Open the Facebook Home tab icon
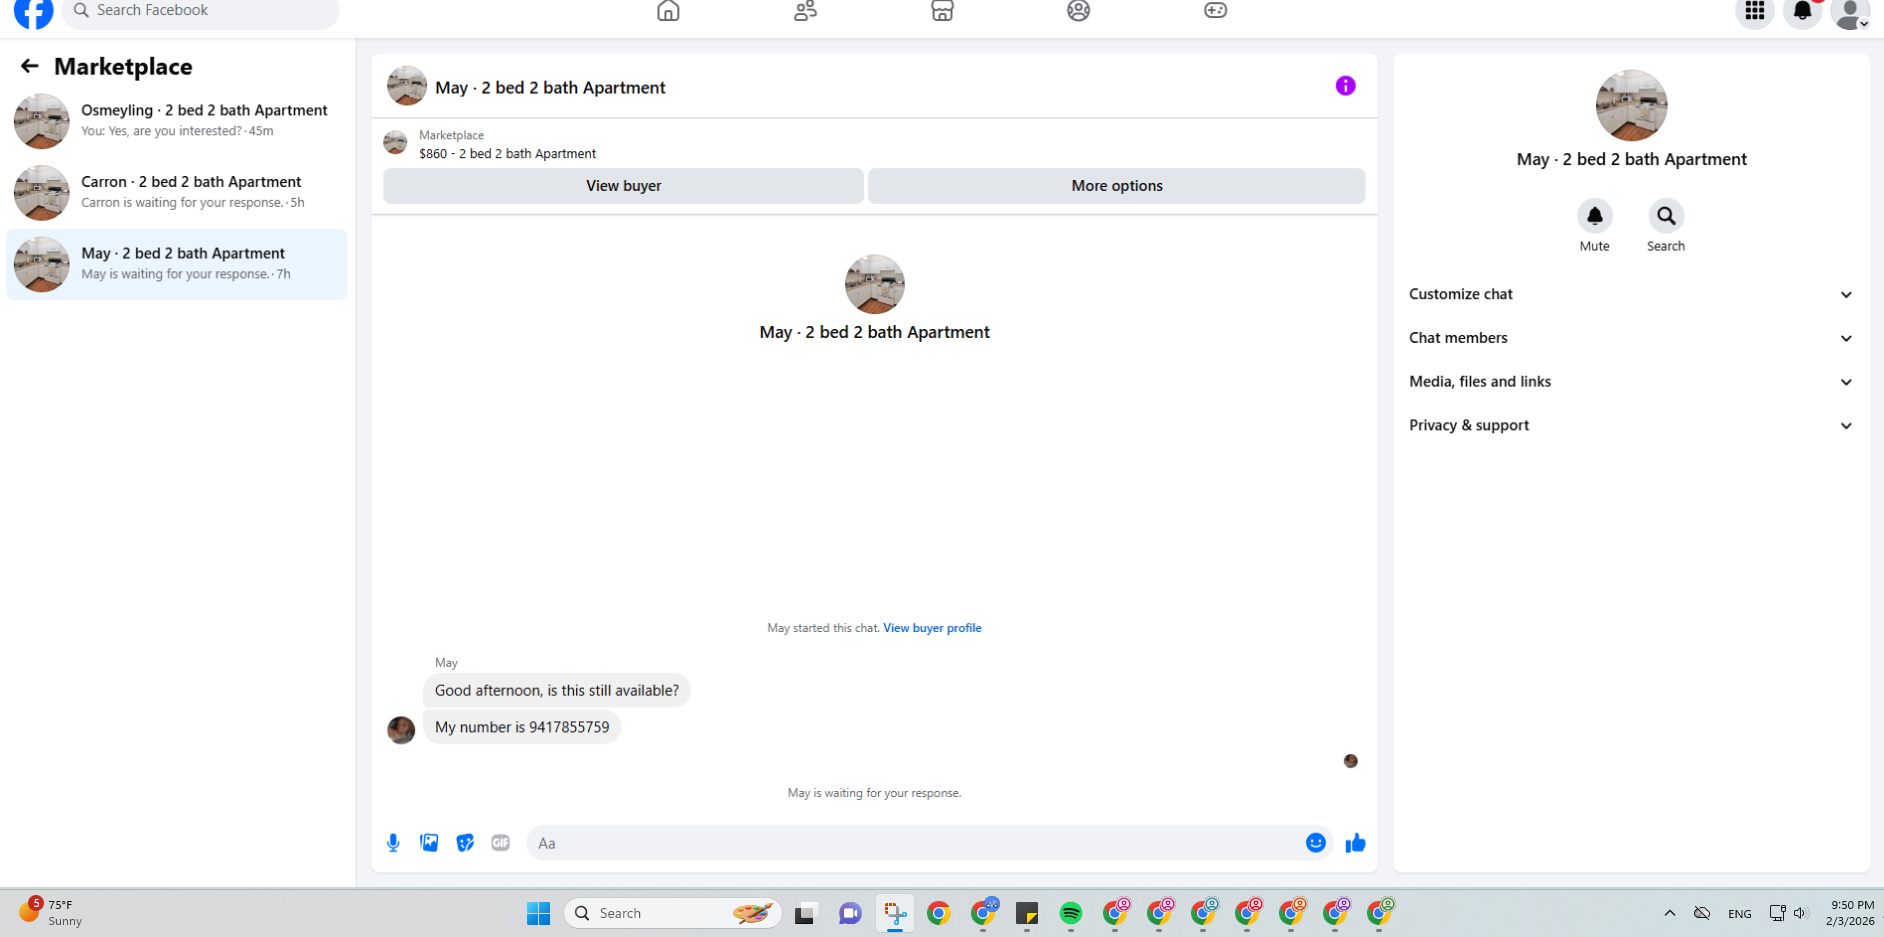This screenshot has height=937, width=1884. pos(668,11)
